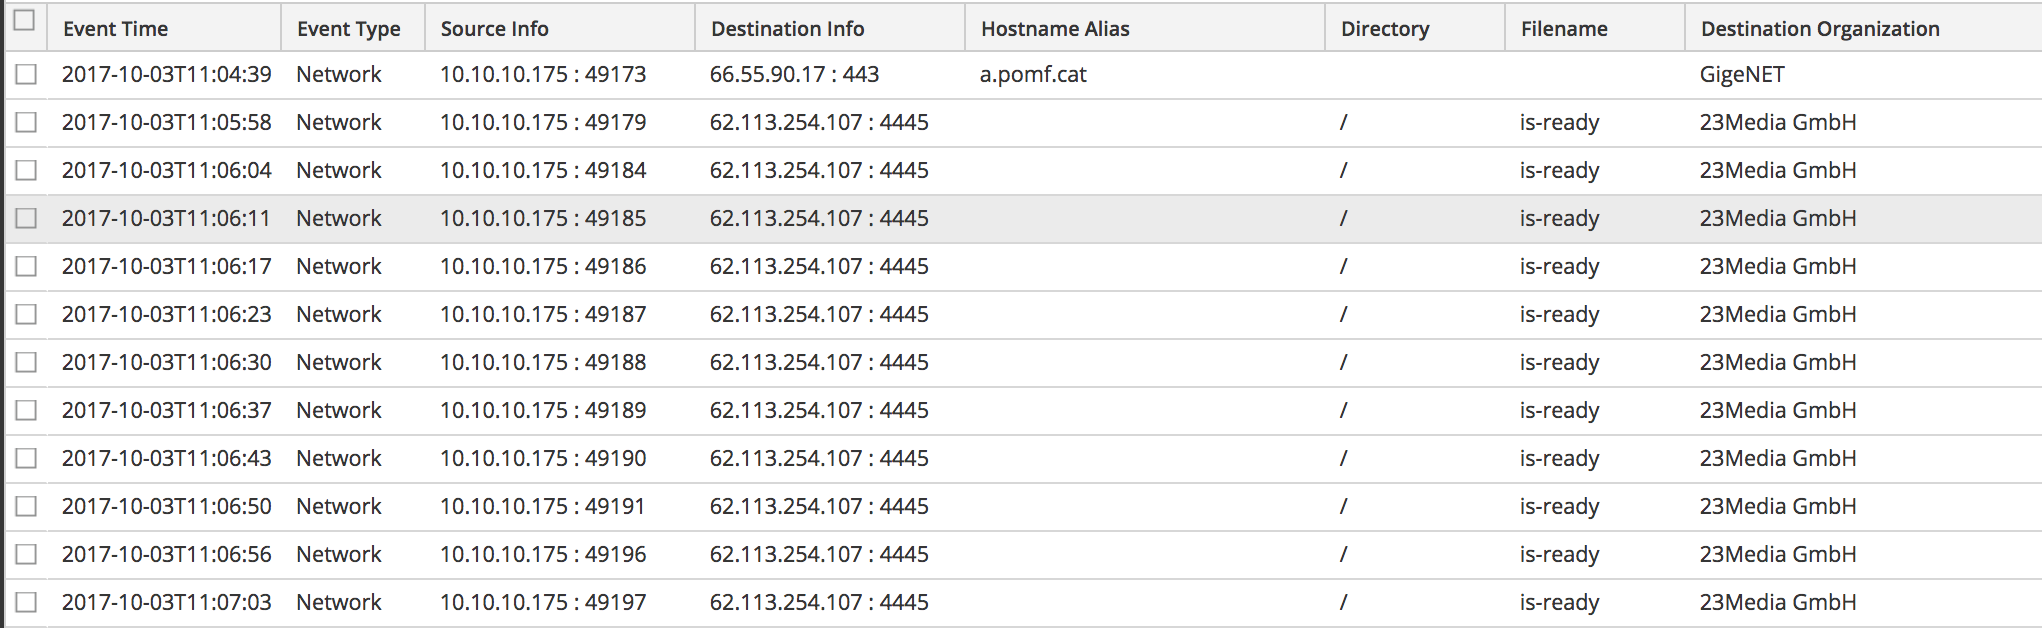Click source 10.10.10.175 : 49191 cell
This screenshot has height=628, width=2042.
[543, 507]
